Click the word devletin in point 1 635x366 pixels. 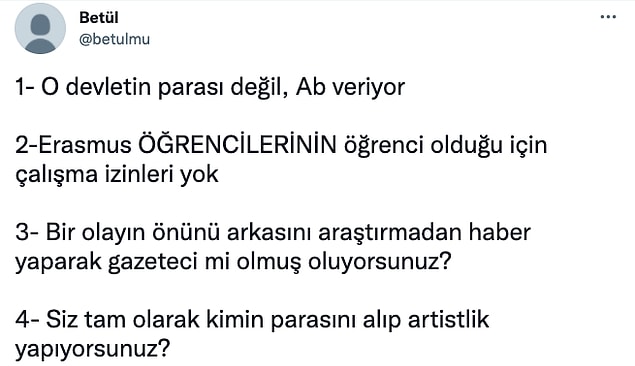[108, 87]
